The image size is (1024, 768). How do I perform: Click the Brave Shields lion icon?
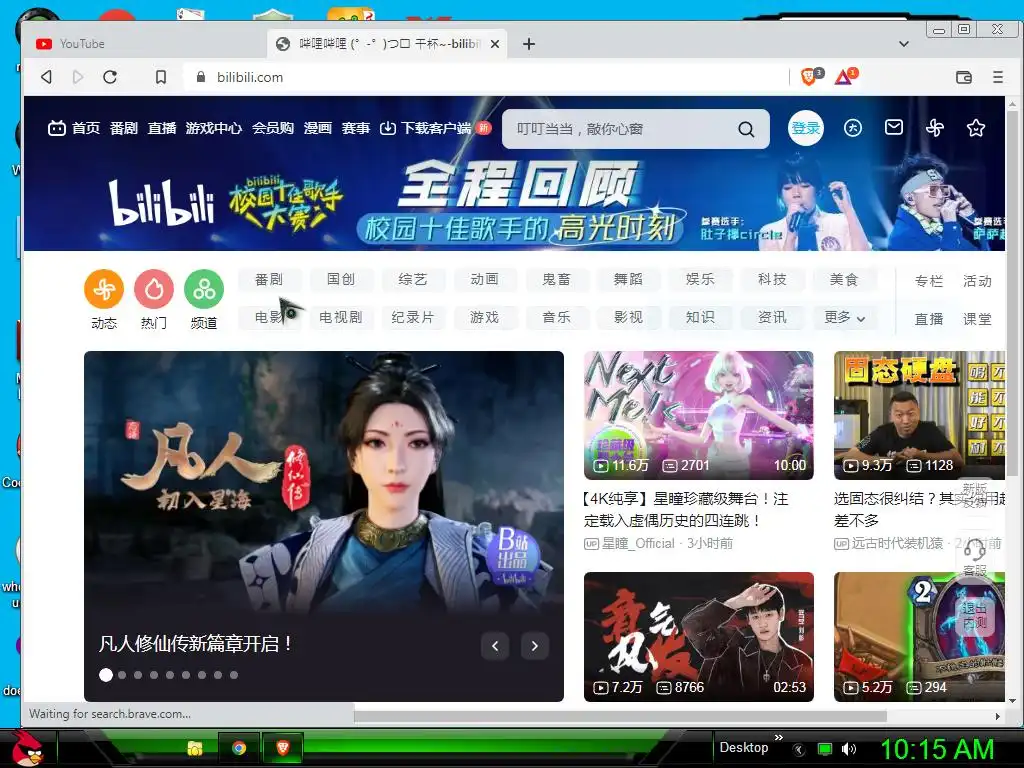[x=809, y=77]
